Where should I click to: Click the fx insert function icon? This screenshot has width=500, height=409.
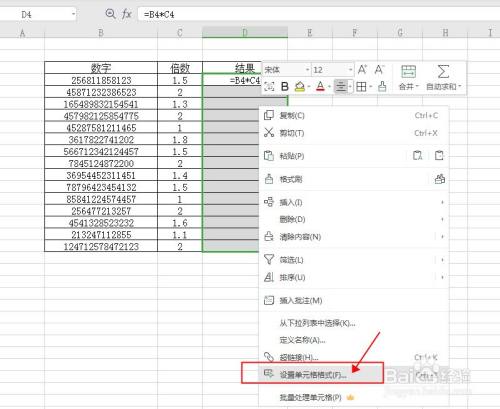[127, 14]
